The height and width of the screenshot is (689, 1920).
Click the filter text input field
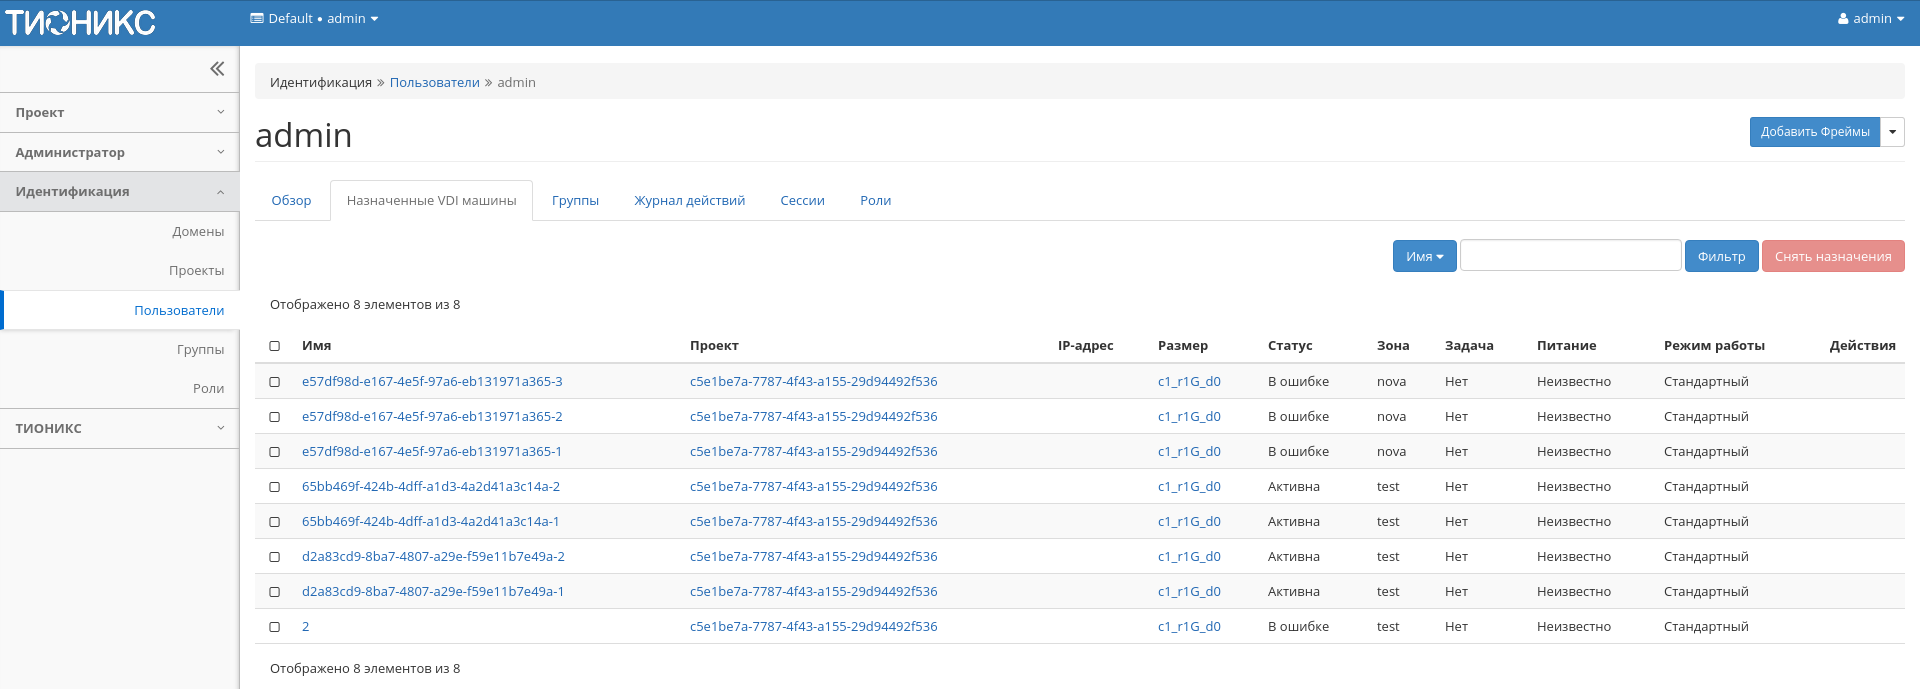pos(1570,256)
